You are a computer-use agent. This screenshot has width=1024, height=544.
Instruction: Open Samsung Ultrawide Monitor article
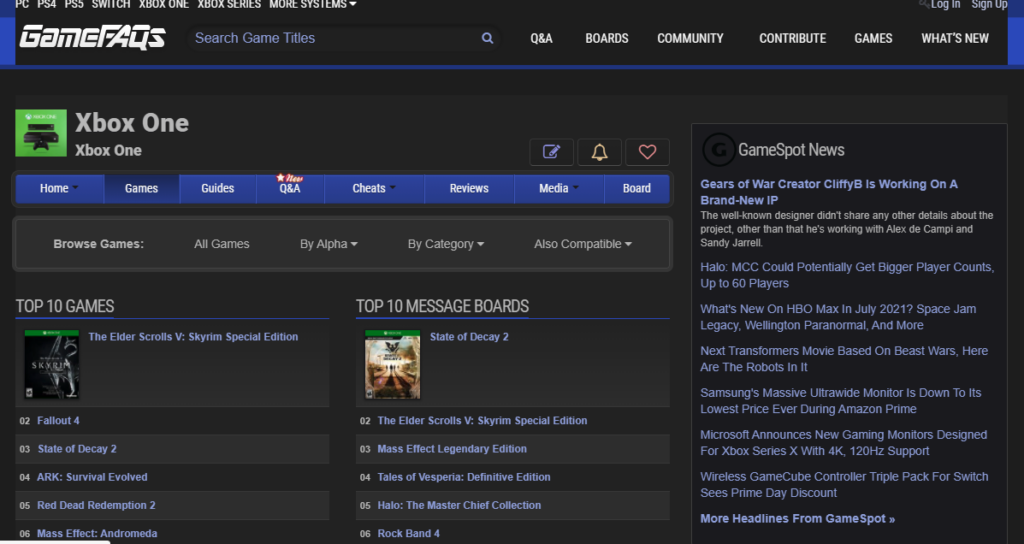(840, 400)
